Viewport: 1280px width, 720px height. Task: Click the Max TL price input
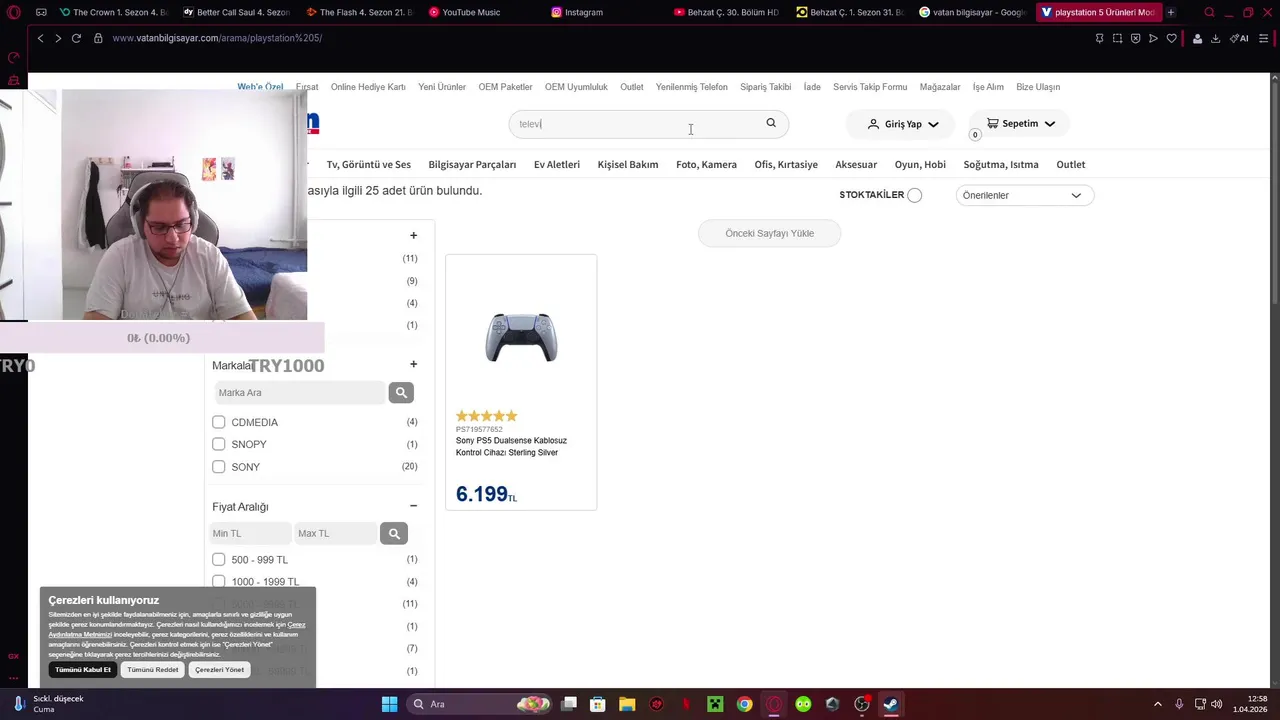point(336,534)
